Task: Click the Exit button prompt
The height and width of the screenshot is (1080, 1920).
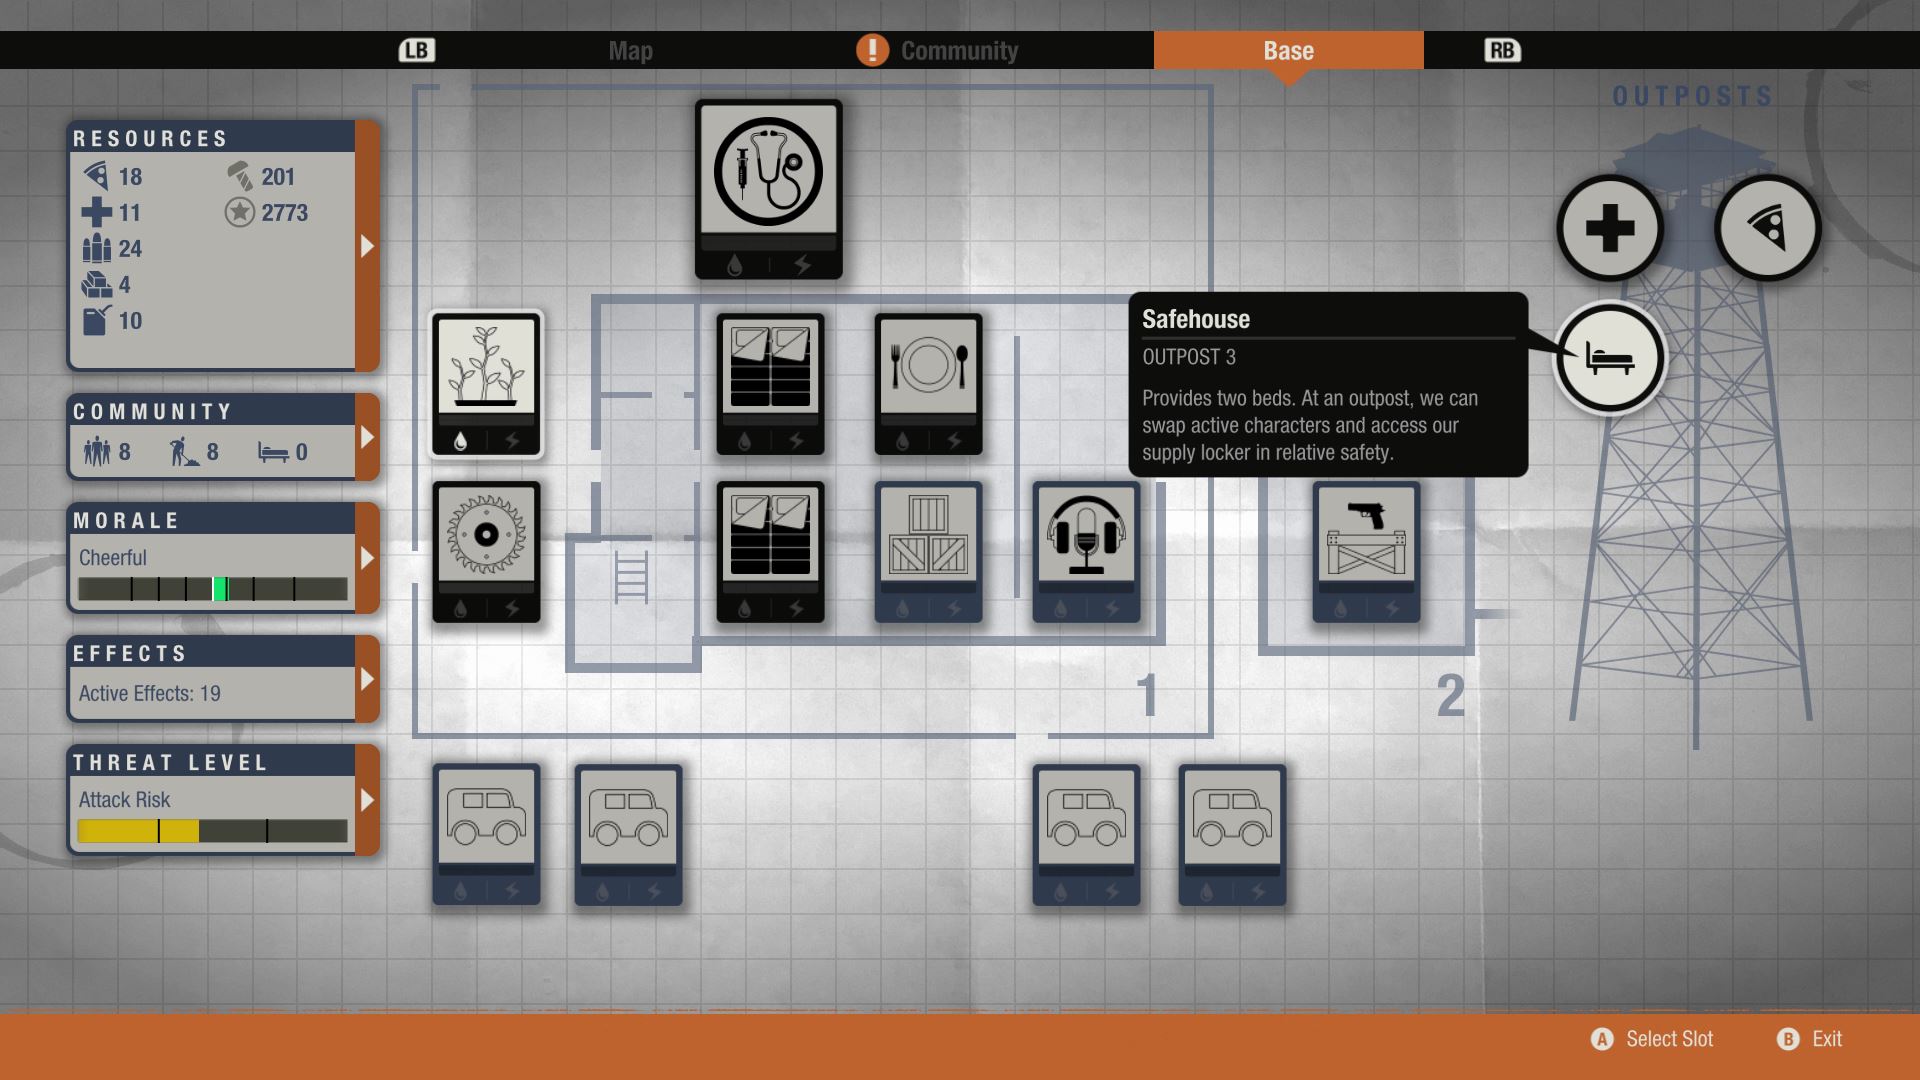Action: [x=1810, y=1039]
